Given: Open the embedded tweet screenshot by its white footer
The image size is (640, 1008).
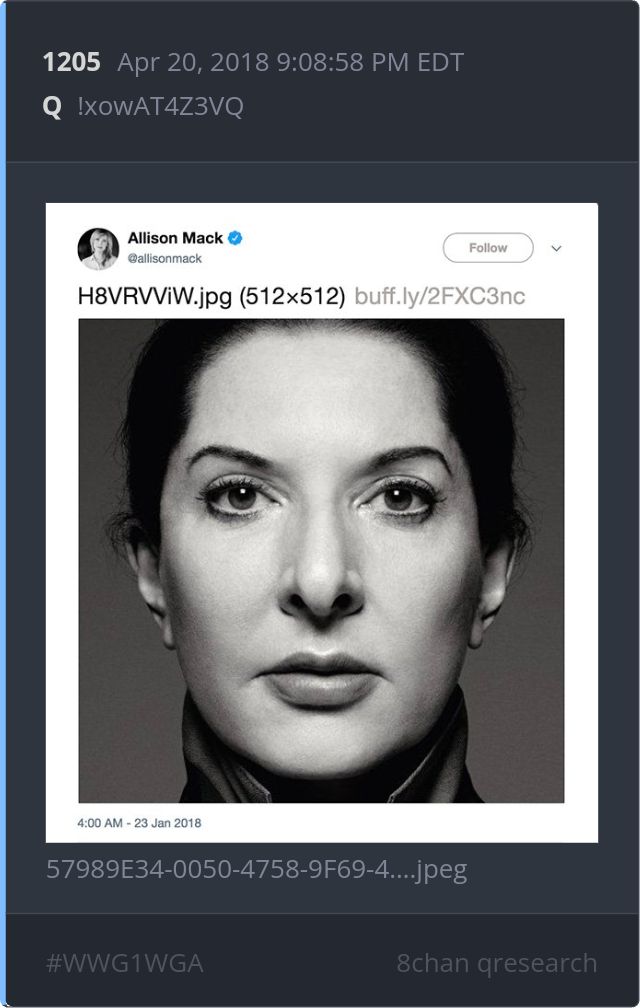Looking at the screenshot, I should pyautogui.click(x=321, y=823).
